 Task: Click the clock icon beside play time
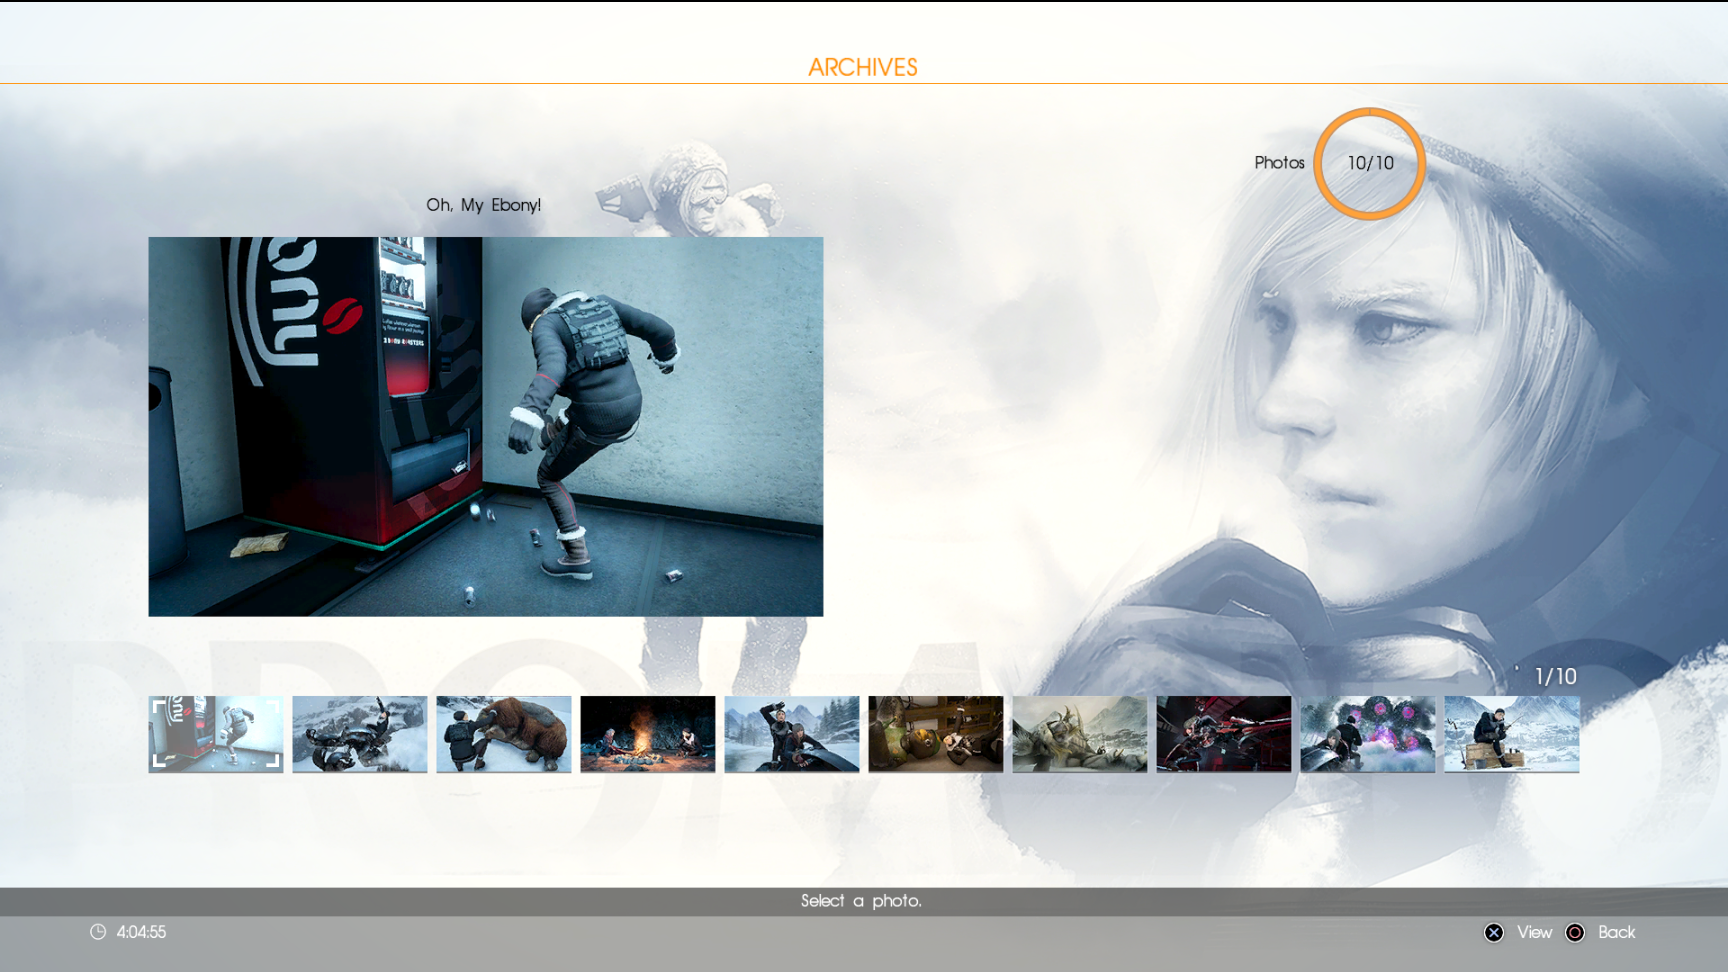(98, 932)
